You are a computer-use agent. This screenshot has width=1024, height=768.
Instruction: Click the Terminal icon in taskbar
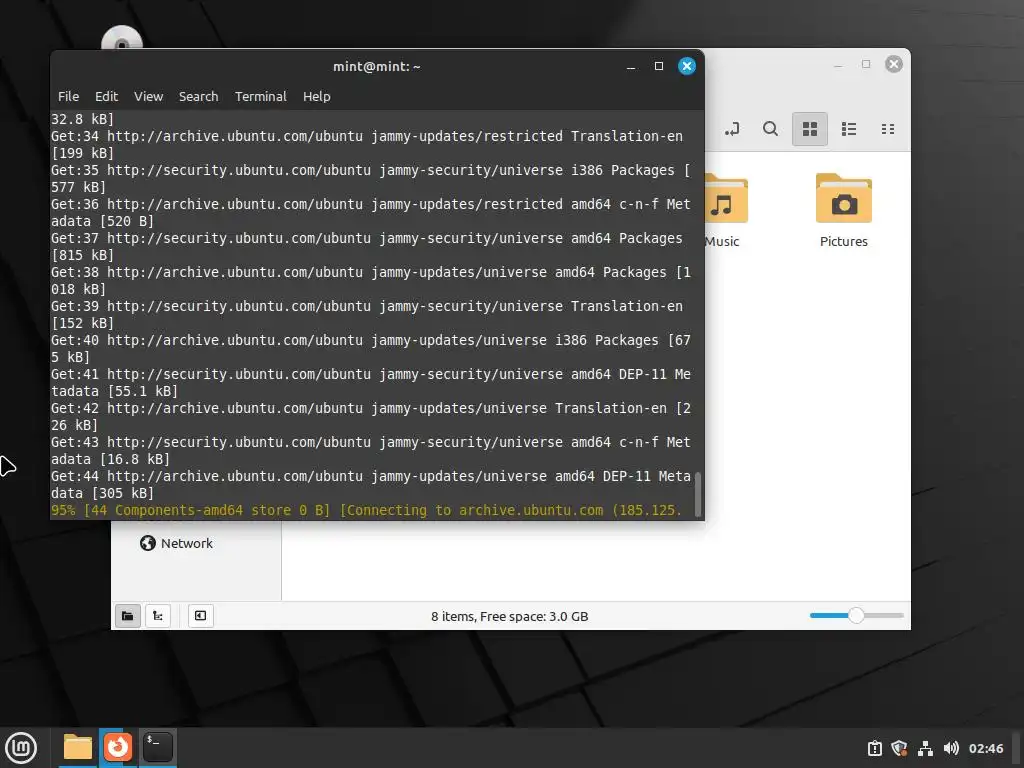pyautogui.click(x=157, y=748)
